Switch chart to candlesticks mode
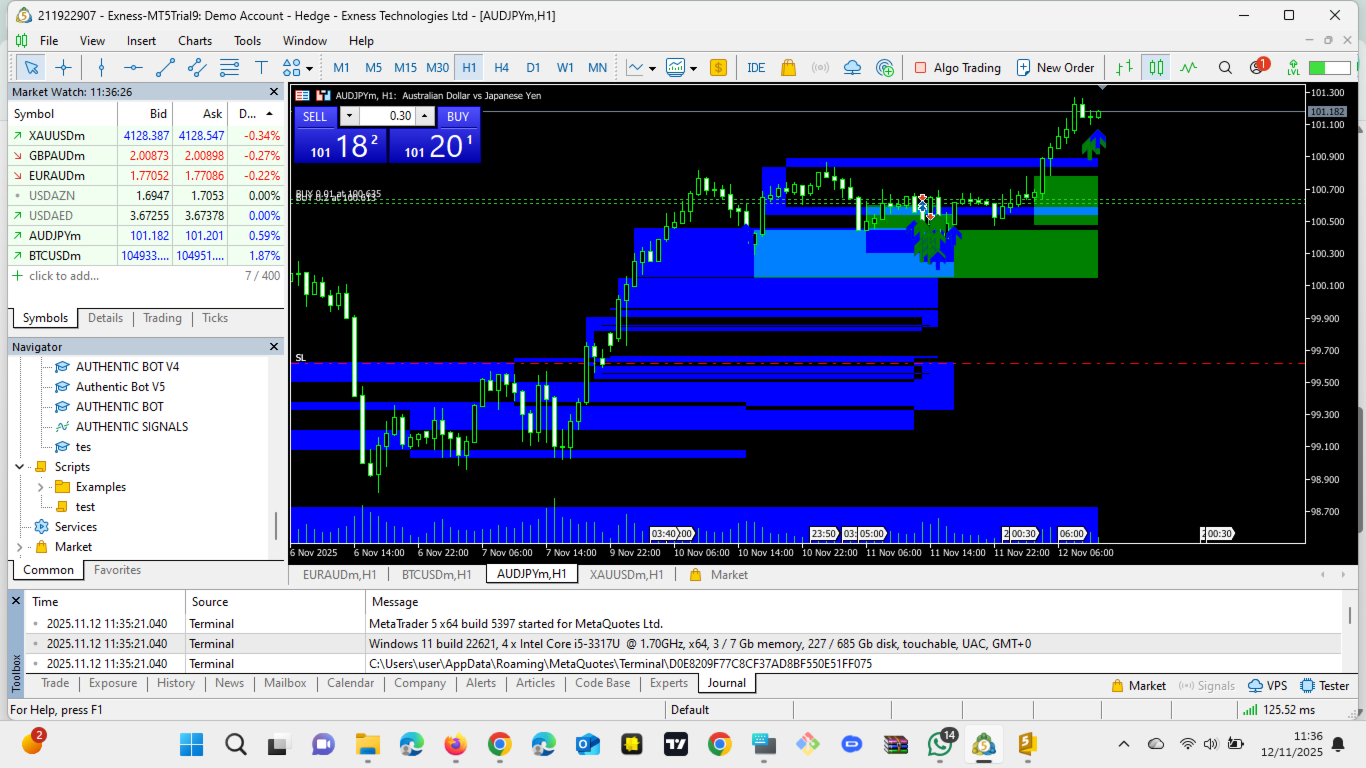The height and width of the screenshot is (768, 1366). (1156, 67)
